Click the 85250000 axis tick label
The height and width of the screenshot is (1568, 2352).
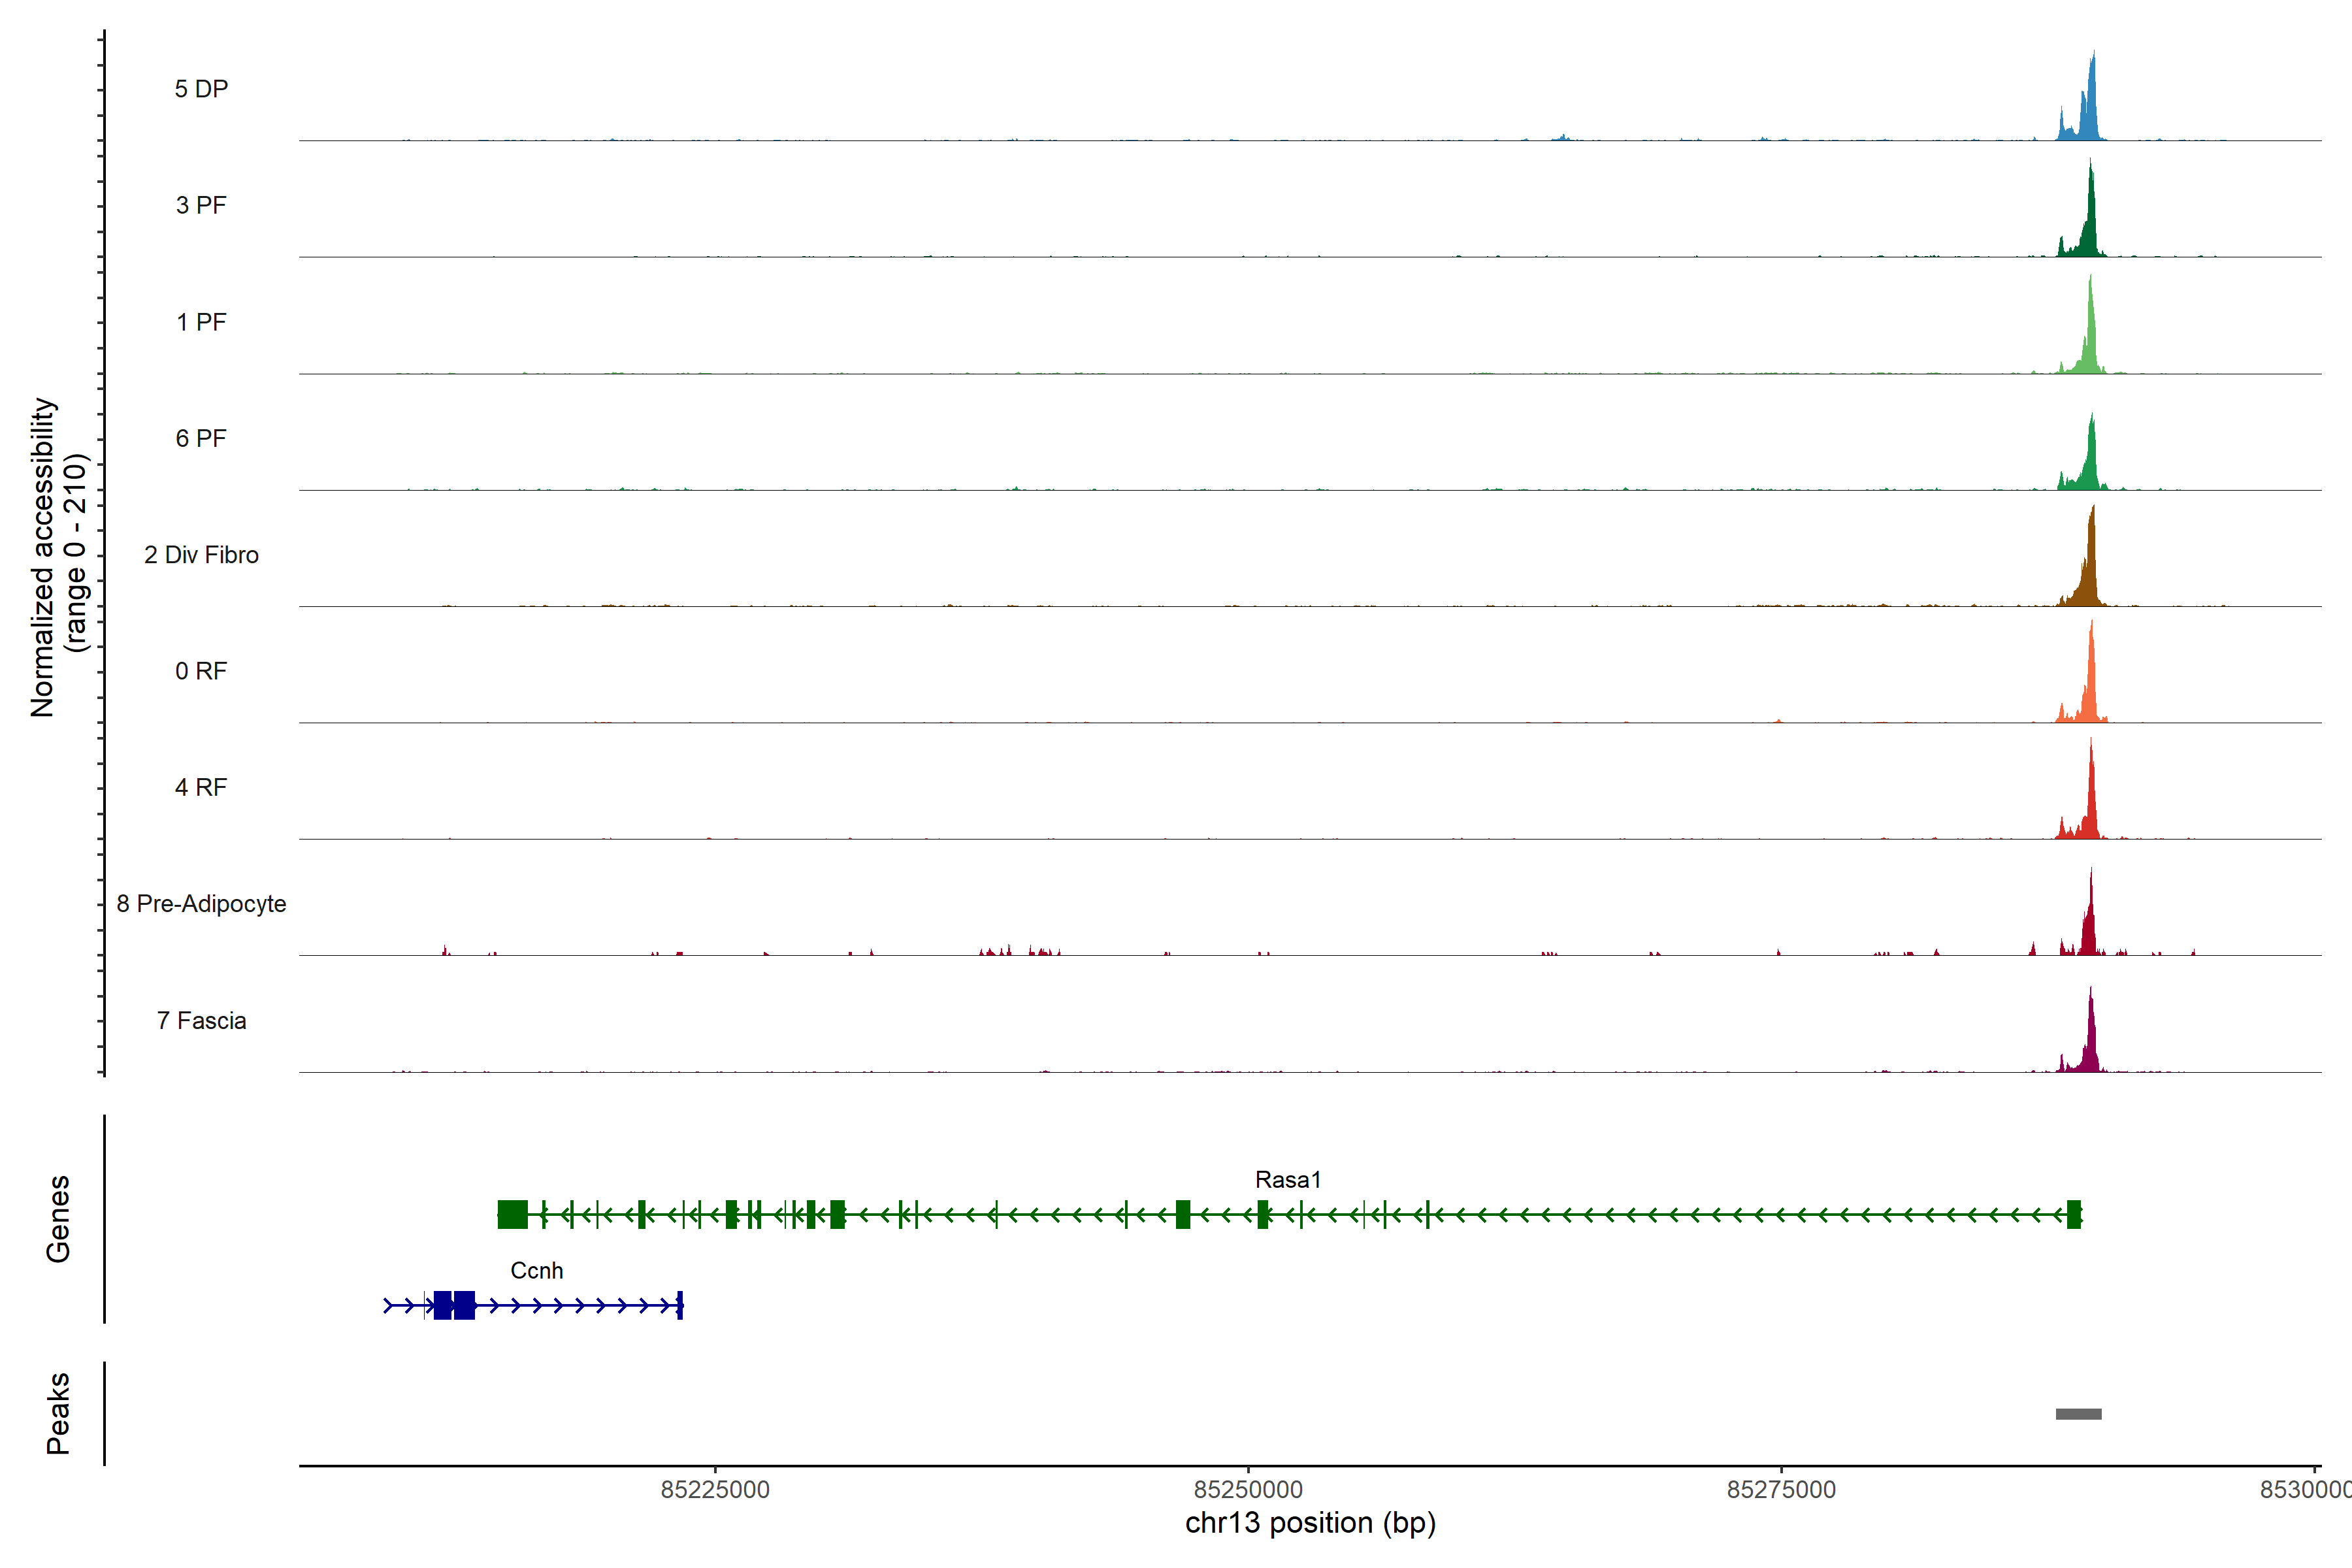coord(1248,1490)
